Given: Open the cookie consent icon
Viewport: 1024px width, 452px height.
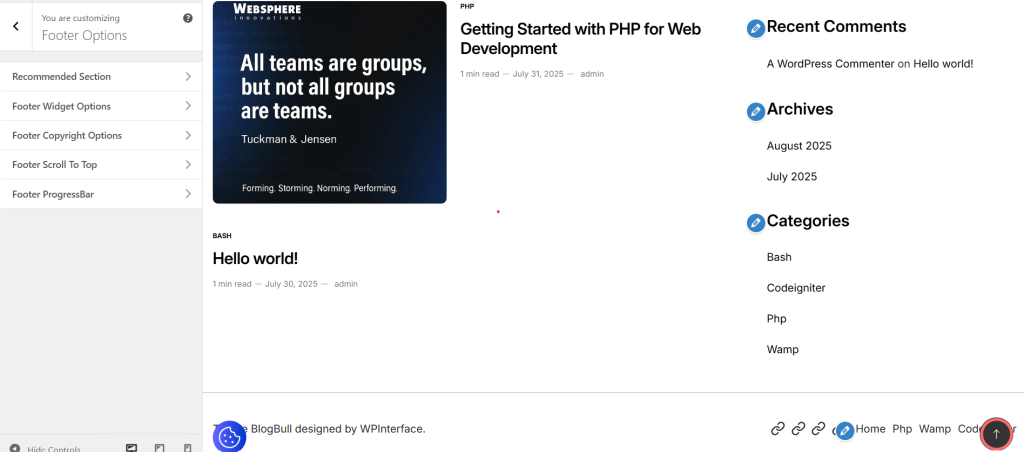Looking at the screenshot, I should point(229,436).
